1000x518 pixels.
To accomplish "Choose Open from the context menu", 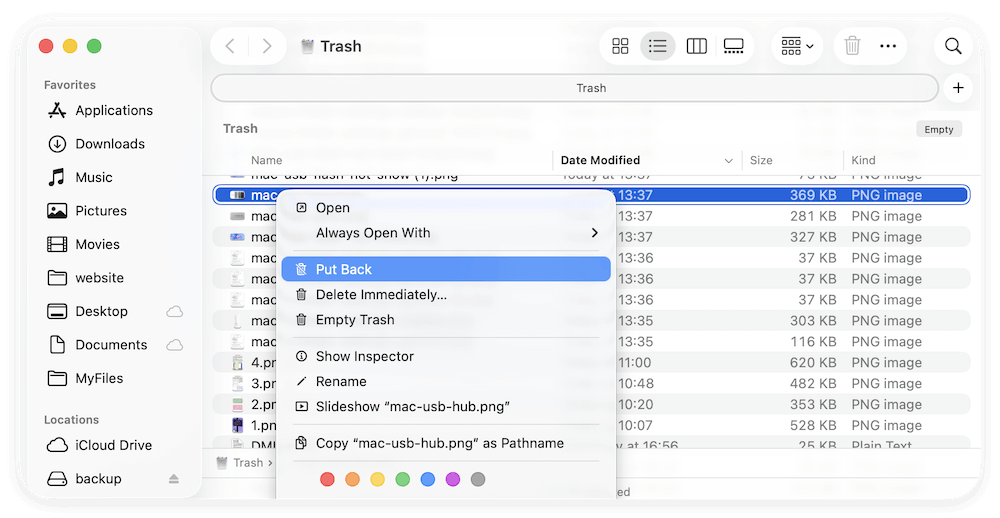I will pos(446,208).
